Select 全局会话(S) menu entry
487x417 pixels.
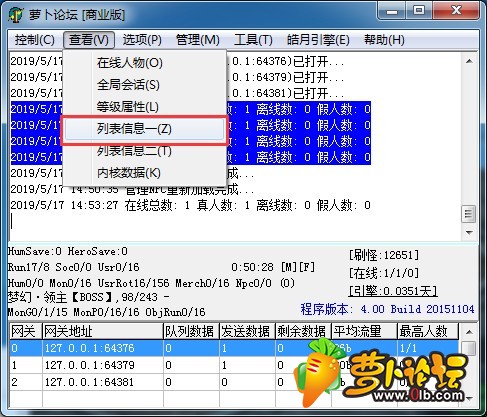coord(144,85)
